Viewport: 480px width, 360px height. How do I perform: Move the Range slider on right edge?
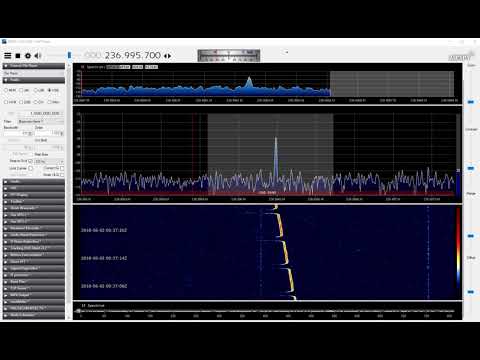[471, 236]
